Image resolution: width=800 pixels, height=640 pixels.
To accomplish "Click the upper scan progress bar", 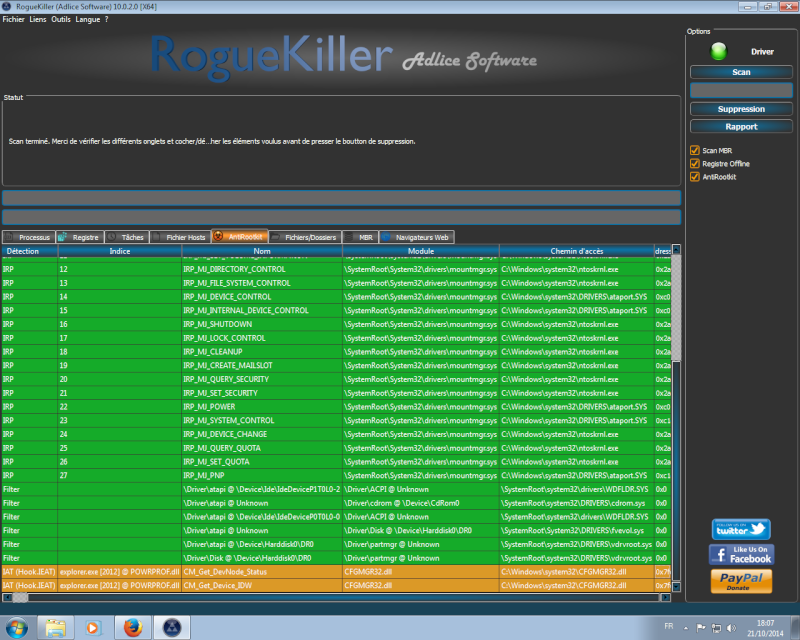I will tap(341, 198).
